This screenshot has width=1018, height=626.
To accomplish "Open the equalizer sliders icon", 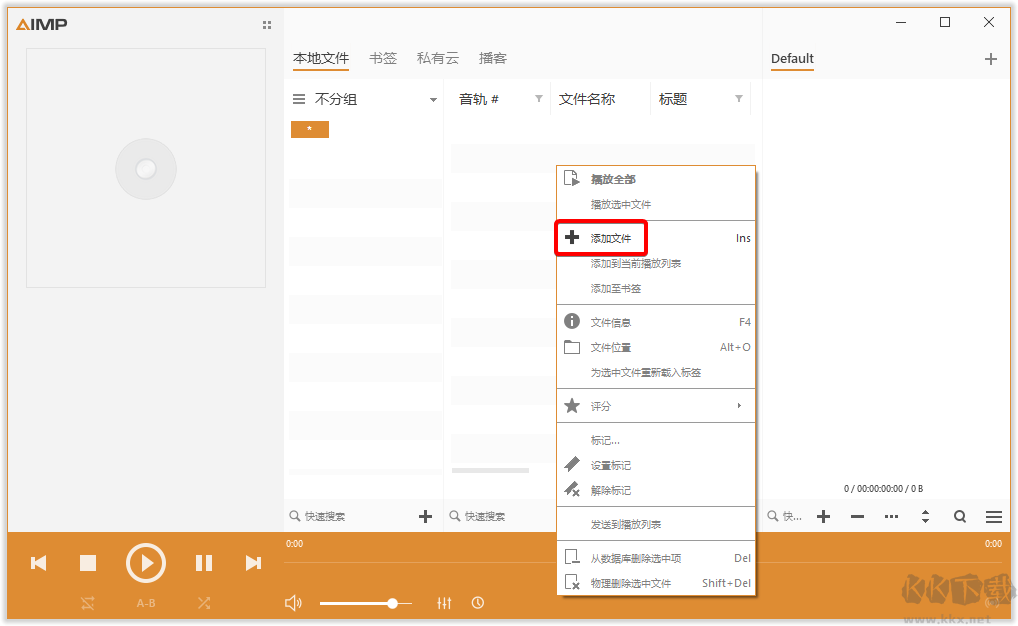I will pyautogui.click(x=444, y=603).
